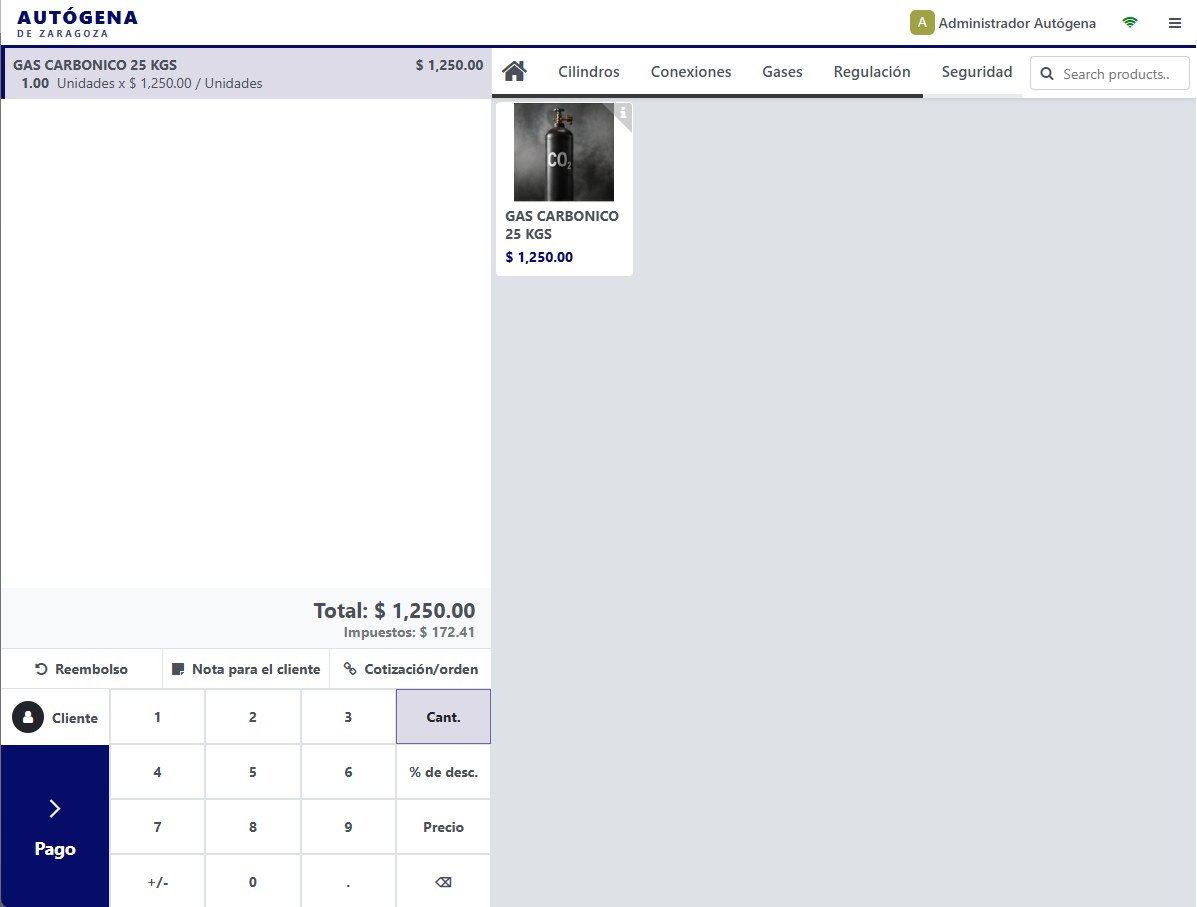Check the green Wi-Fi connection status icon
Image resolution: width=1197 pixels, height=907 pixels.
(1130, 23)
